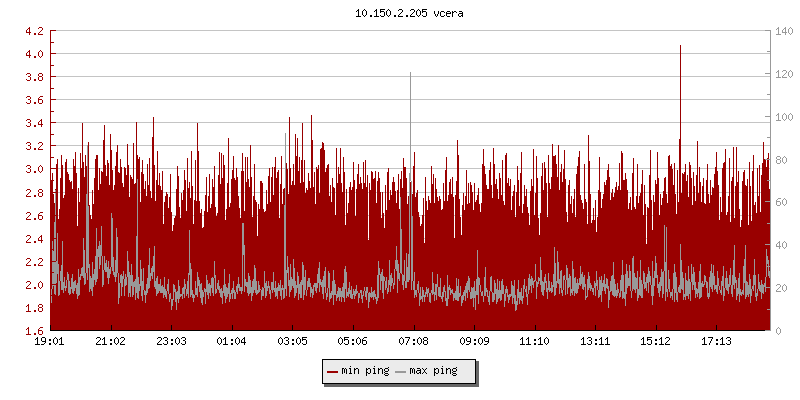This screenshot has height=400, width=800.
Task: Select the 03:05 time axis label
Action: 292,342
